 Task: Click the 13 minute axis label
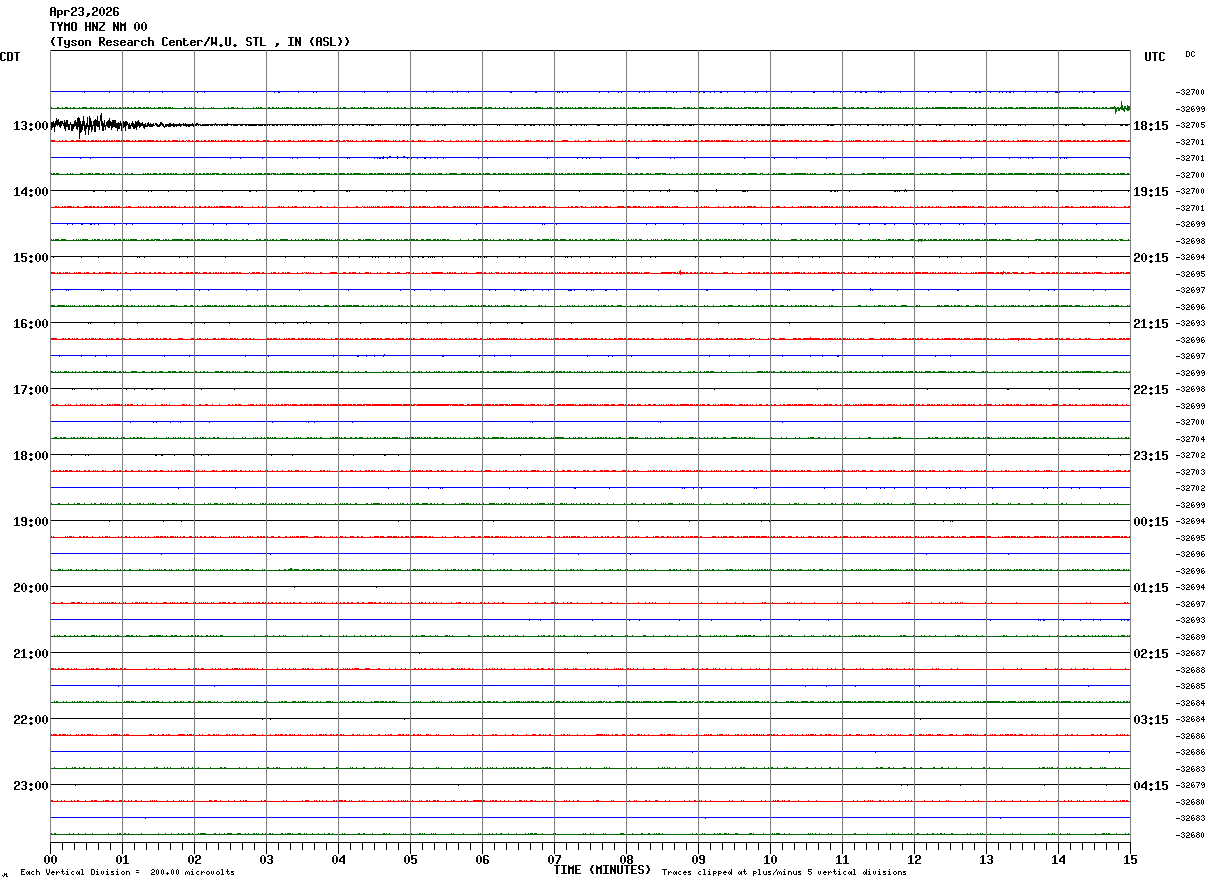[x=987, y=860]
